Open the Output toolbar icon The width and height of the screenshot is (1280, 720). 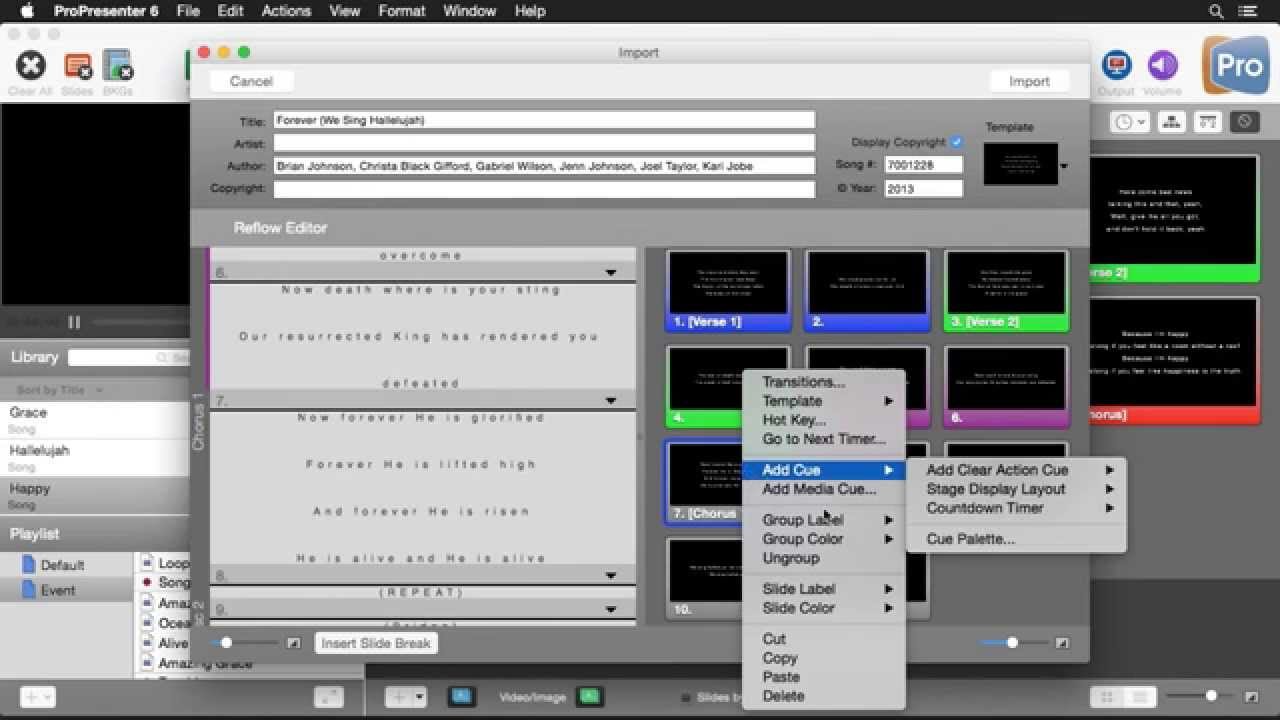click(1116, 66)
